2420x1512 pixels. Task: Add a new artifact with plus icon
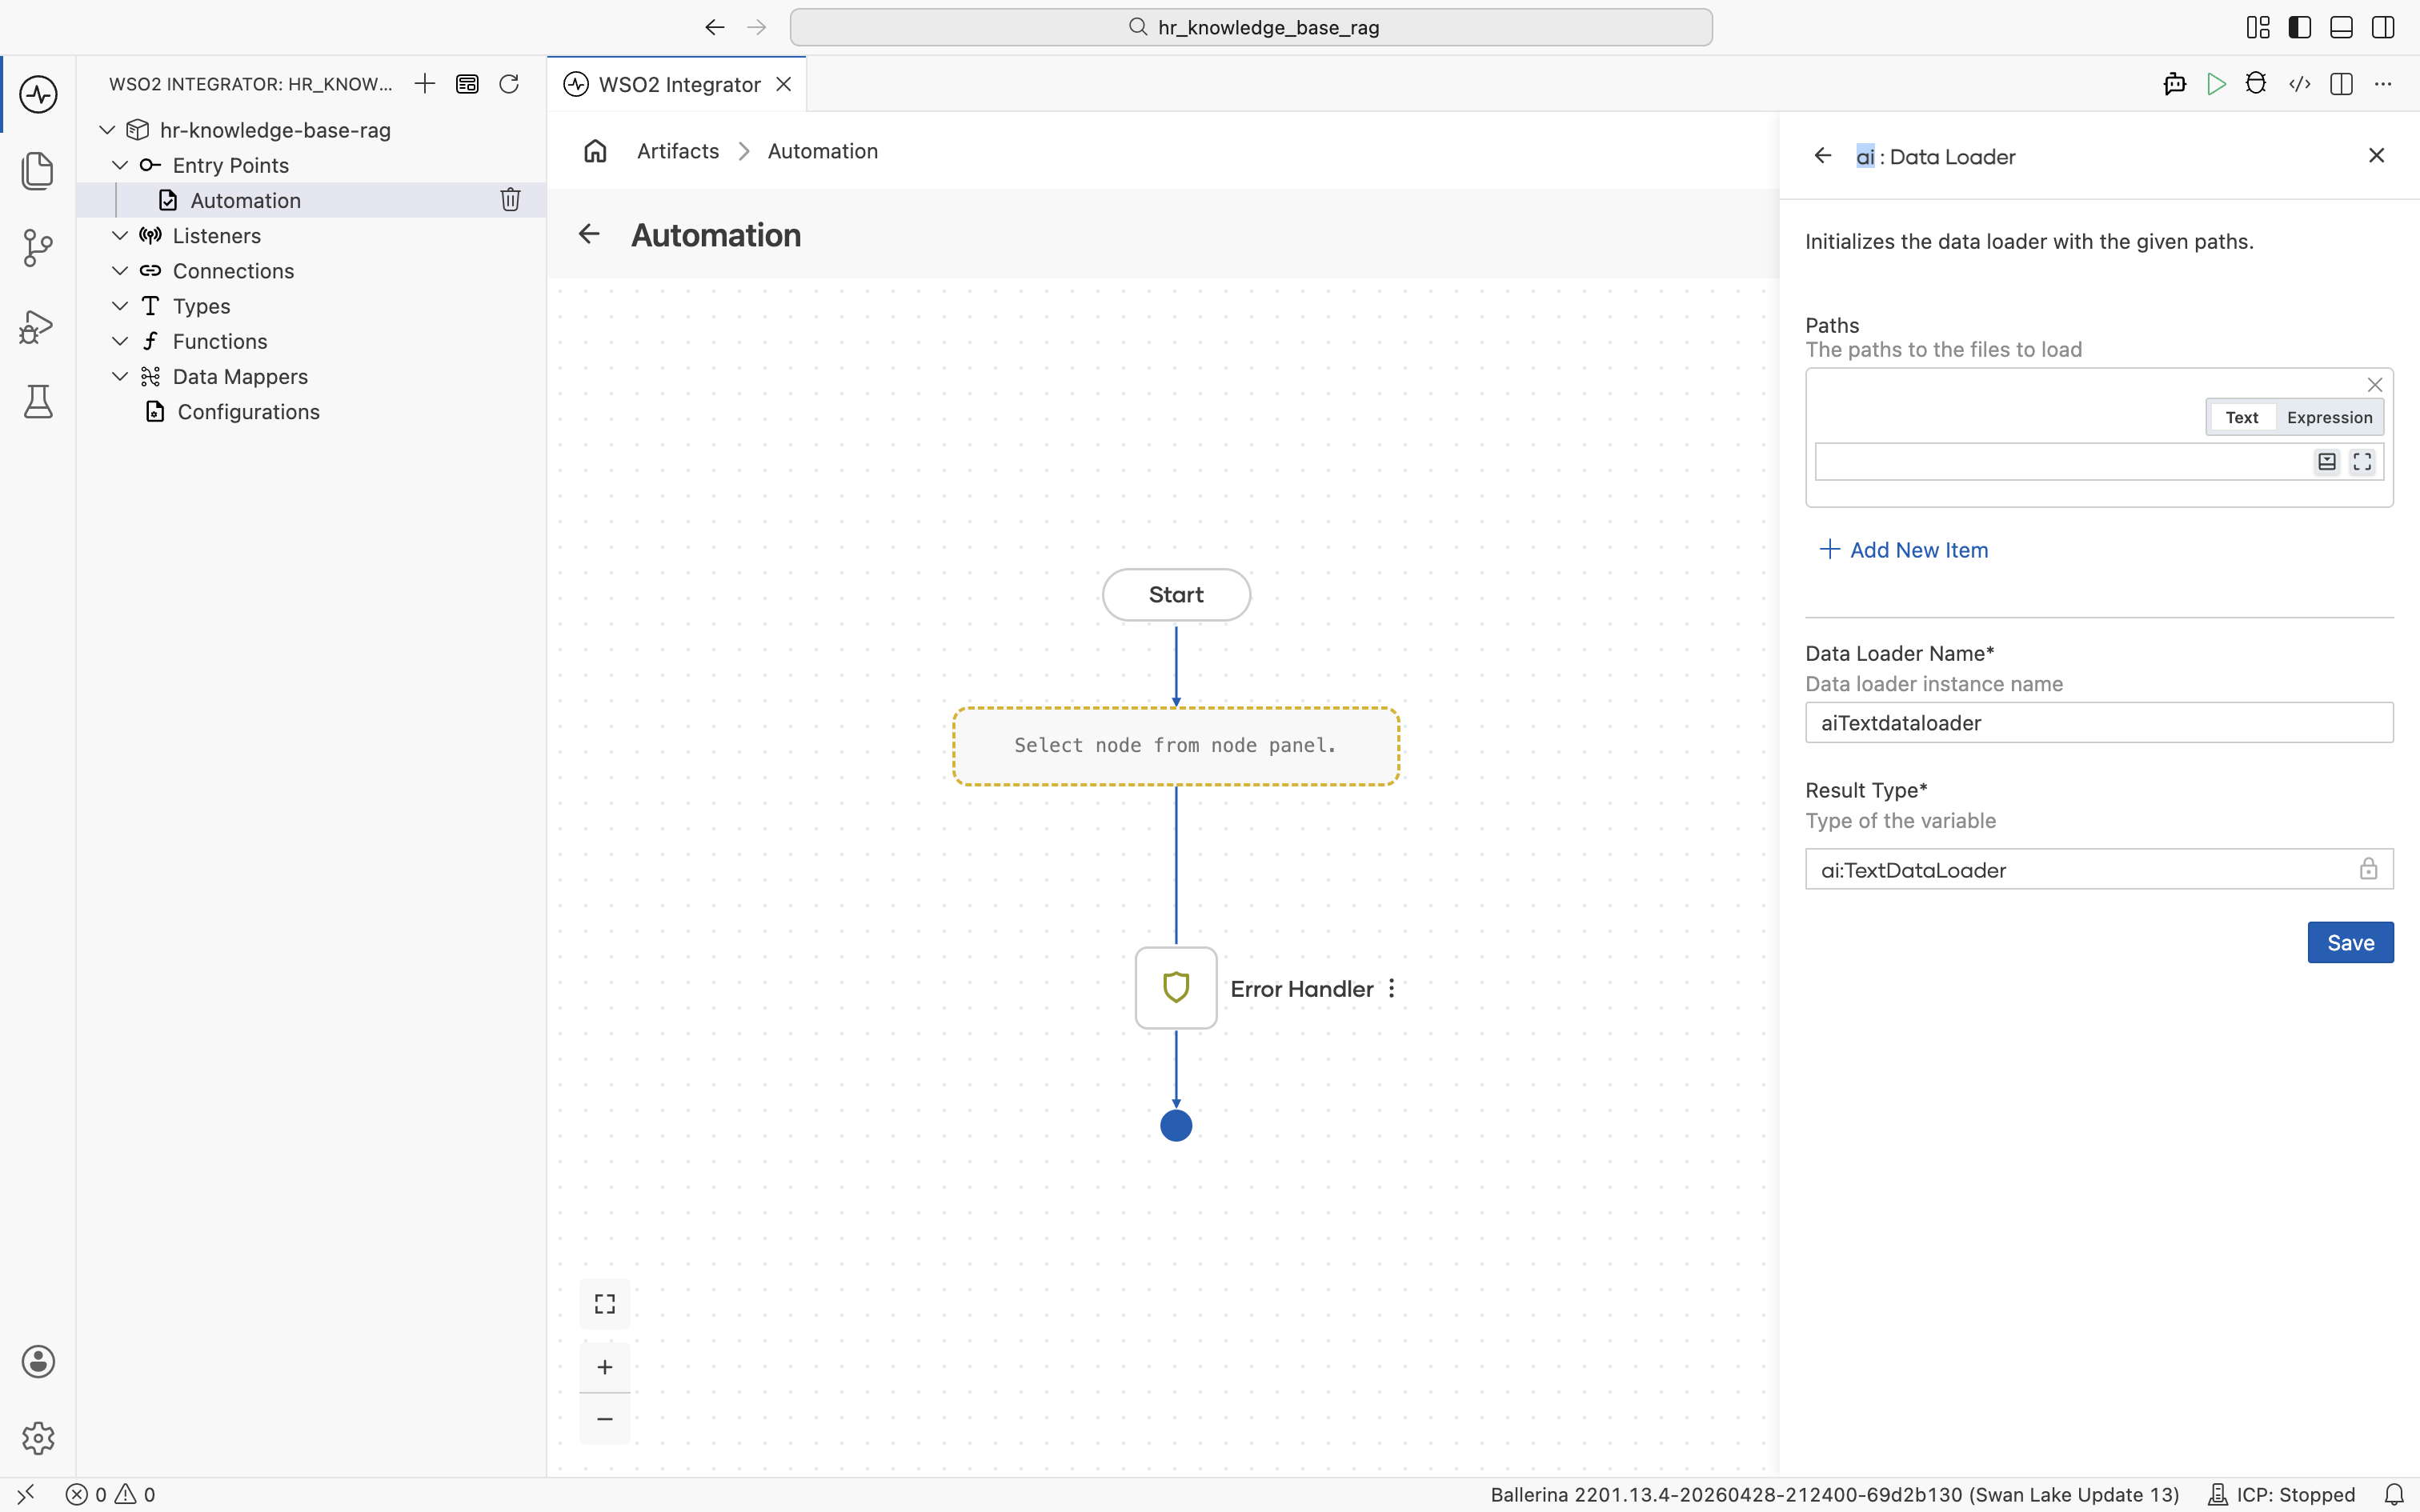[425, 84]
